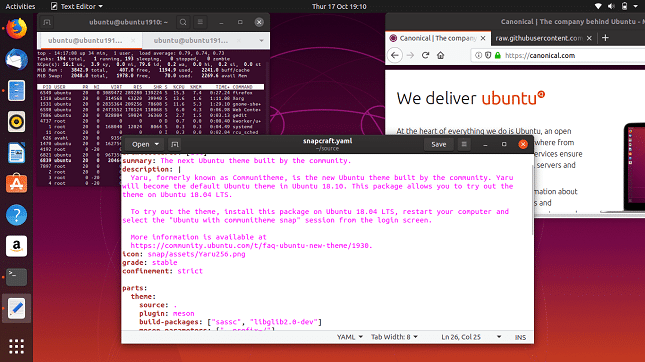Switch to raw.githubusercontent.com browser tab
This screenshot has width=645, height=362.
tap(538, 38)
